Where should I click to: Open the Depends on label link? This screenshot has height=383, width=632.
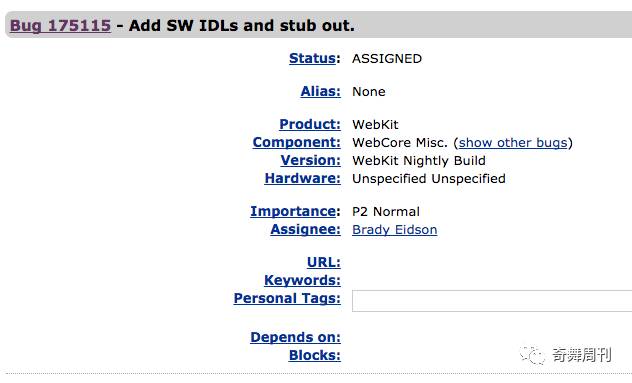[x=295, y=337]
